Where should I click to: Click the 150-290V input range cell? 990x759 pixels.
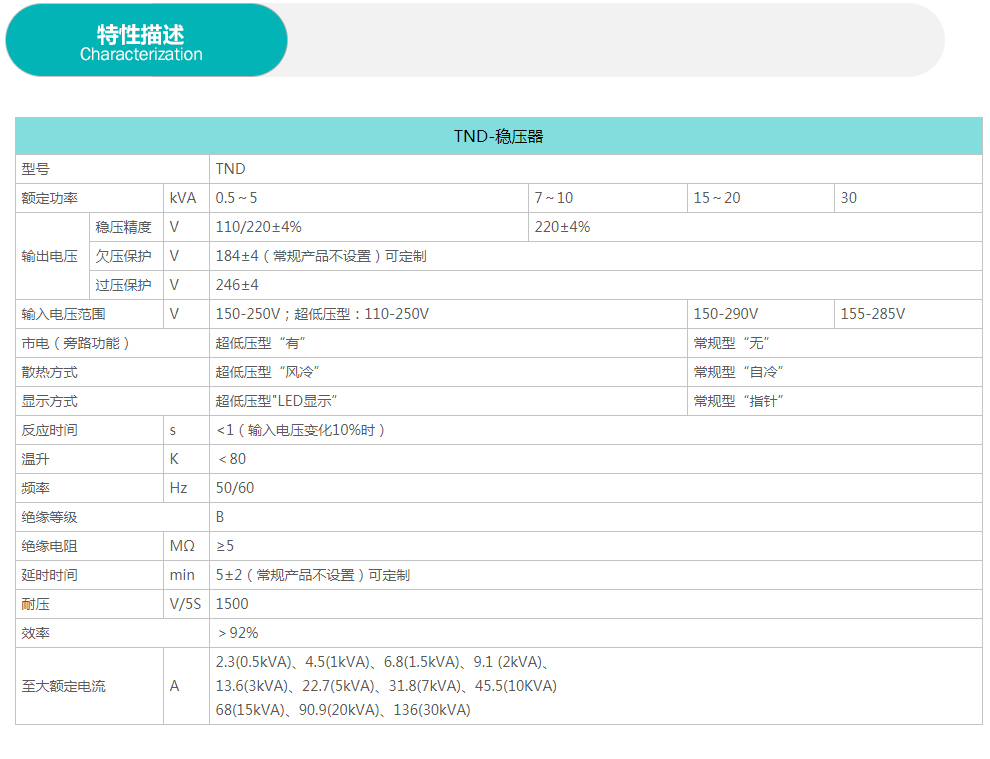[726, 314]
